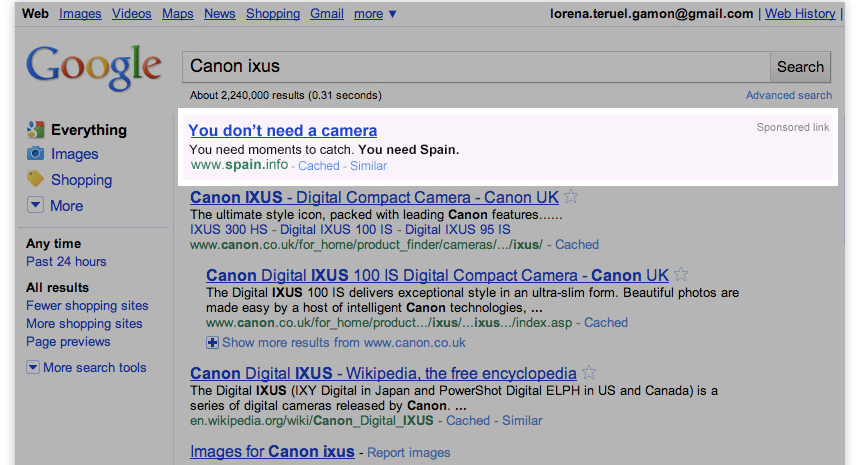The height and width of the screenshot is (465, 860).
Task: Click the Images camera icon in sidebar
Action: coord(35,154)
